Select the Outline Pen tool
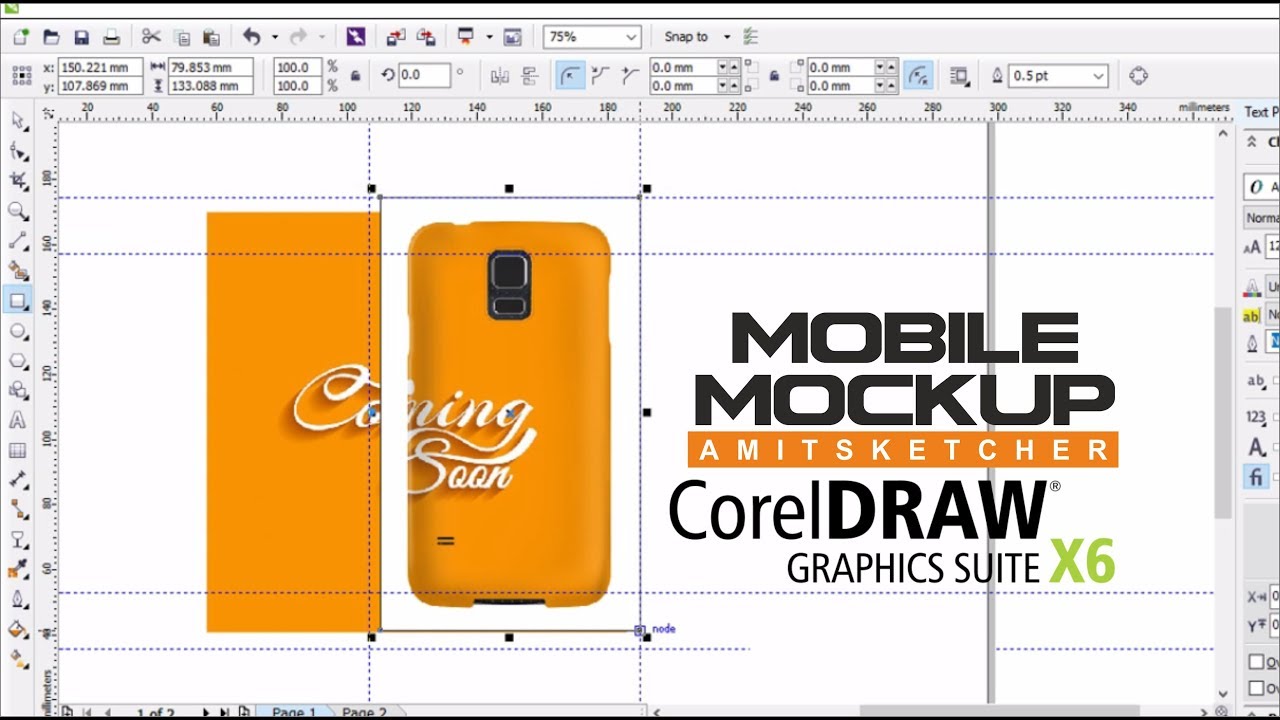 tap(18, 600)
